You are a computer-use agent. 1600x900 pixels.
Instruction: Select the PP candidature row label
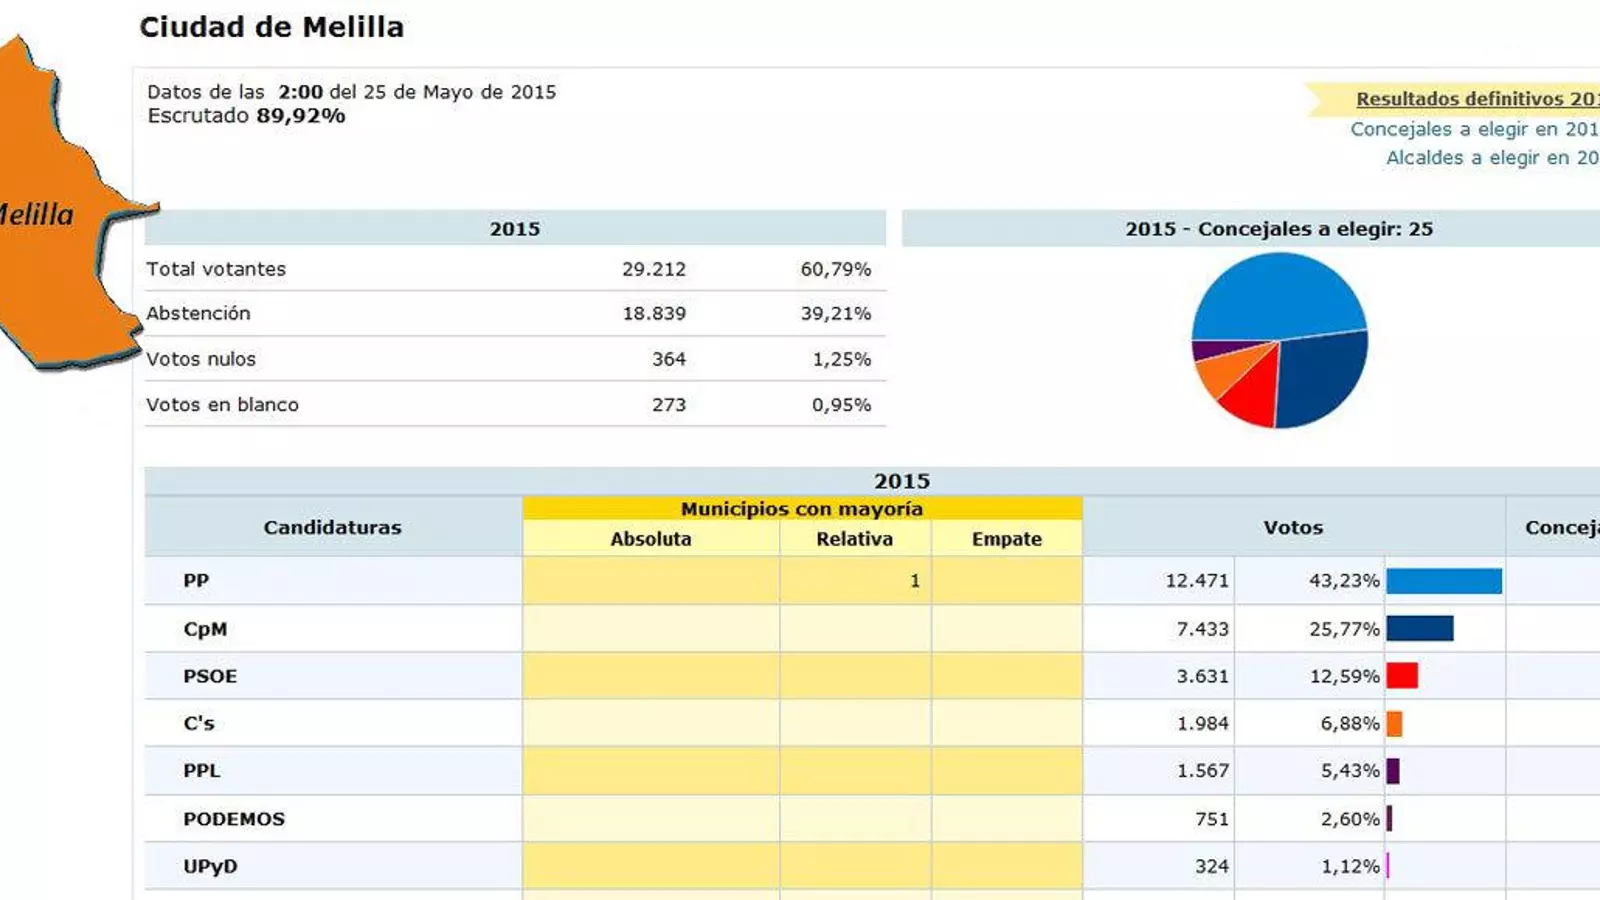point(196,581)
